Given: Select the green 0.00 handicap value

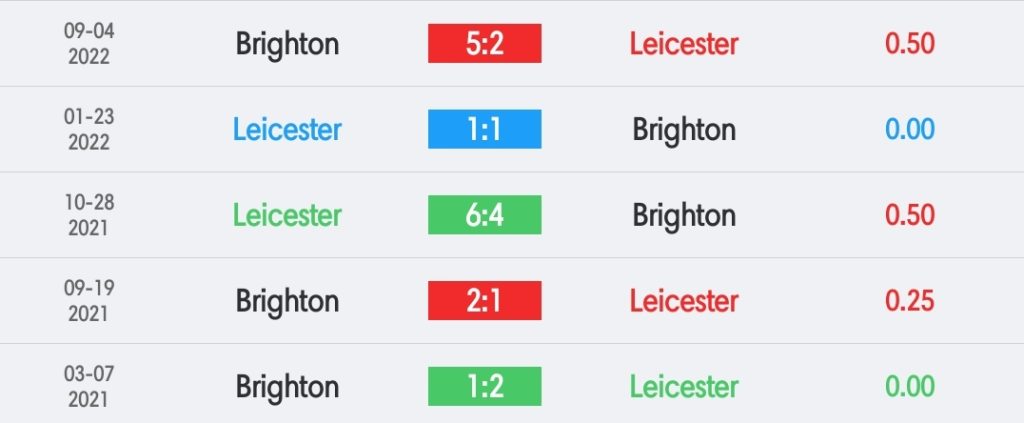Looking at the screenshot, I should click(910, 386).
